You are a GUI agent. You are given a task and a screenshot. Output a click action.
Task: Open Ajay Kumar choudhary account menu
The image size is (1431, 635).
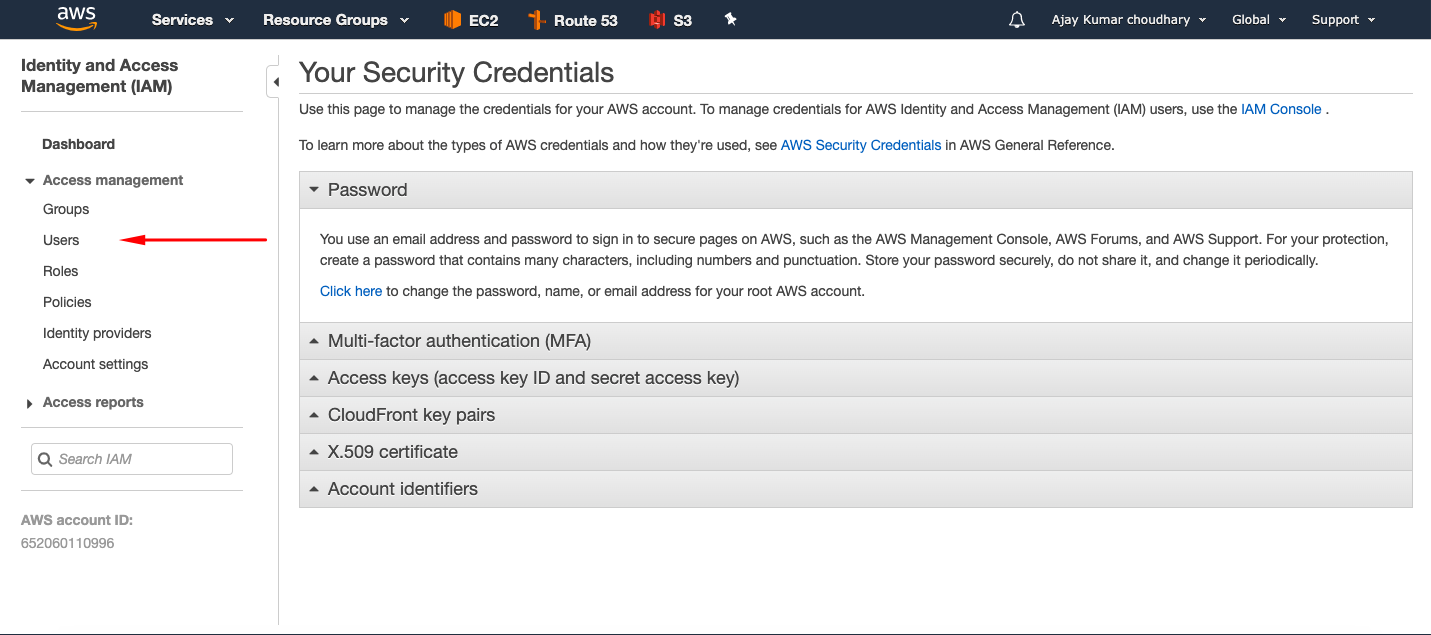click(1129, 20)
